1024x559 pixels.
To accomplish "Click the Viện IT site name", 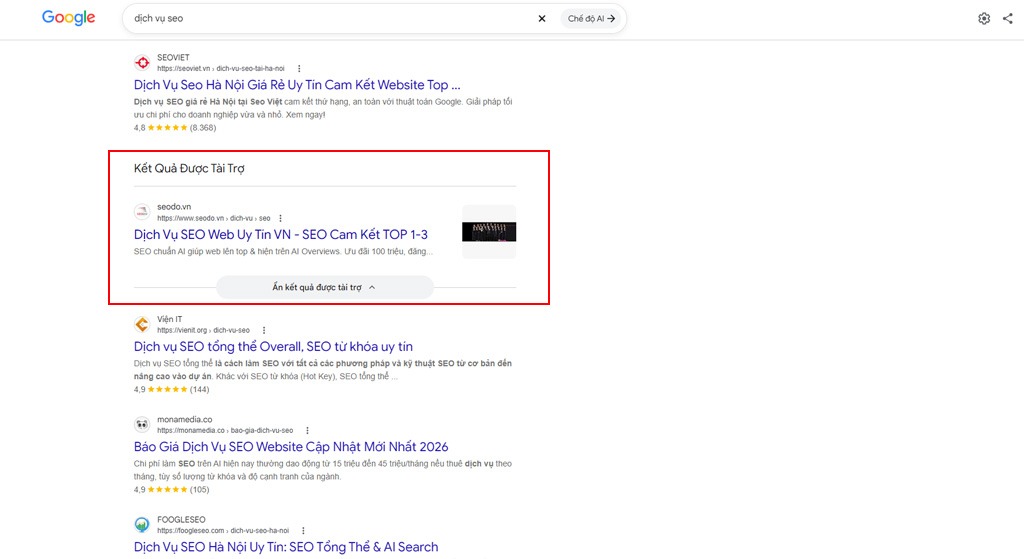I will tap(170, 319).
